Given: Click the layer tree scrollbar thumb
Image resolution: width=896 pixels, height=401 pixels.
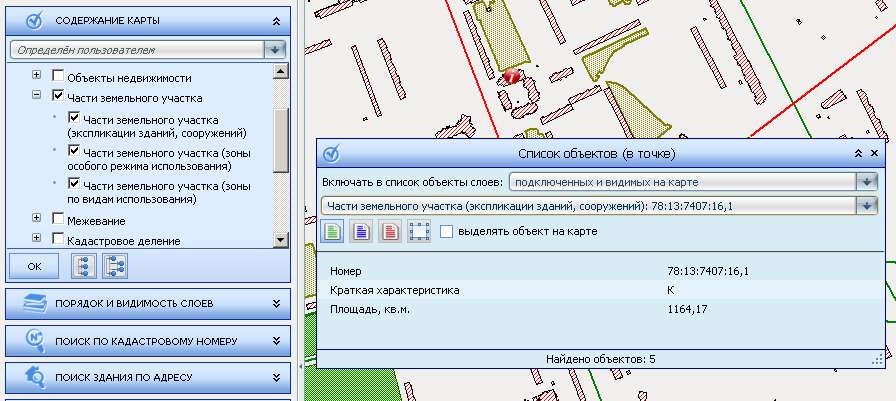Looking at the screenshot, I should pos(281,139).
